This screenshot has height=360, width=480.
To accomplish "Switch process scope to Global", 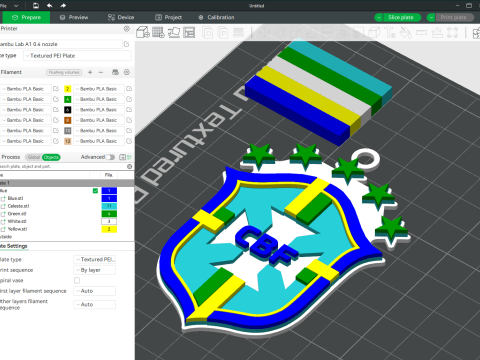I will click(34, 157).
